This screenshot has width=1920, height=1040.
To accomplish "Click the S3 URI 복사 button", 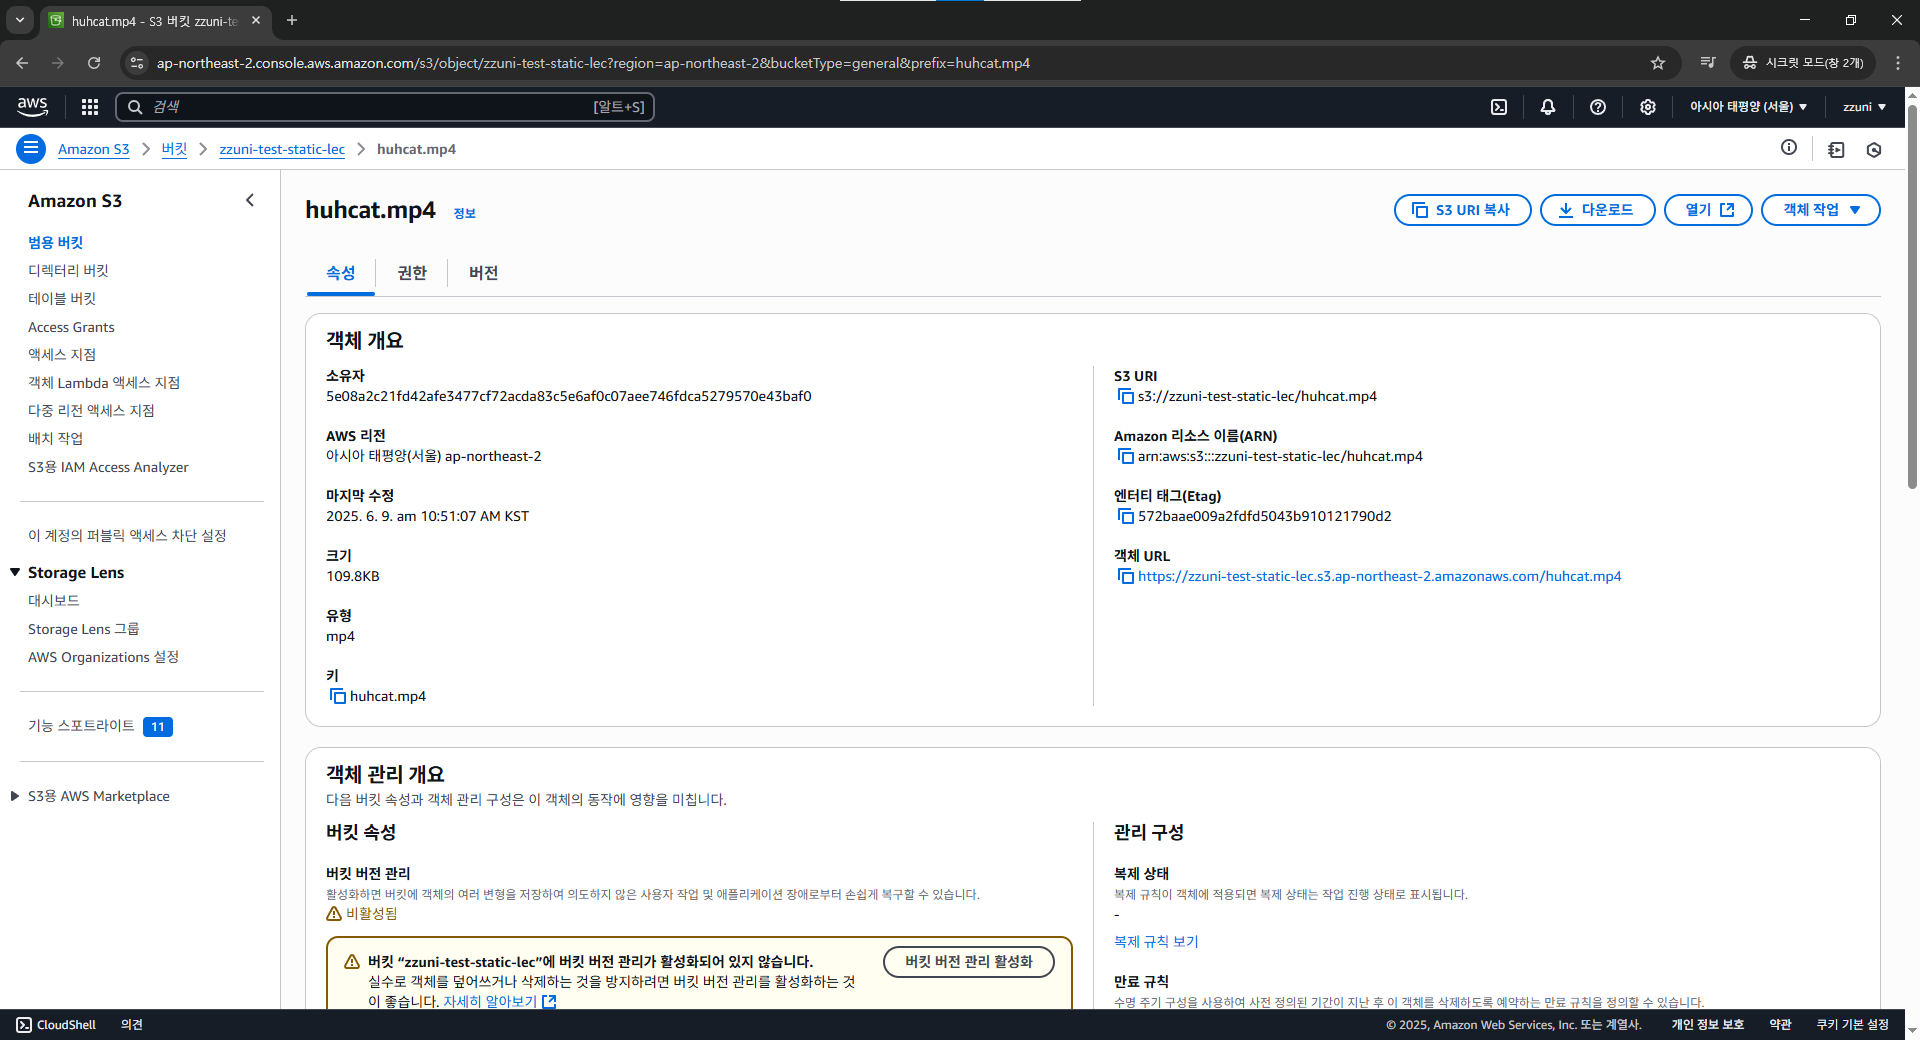I will [x=1462, y=210].
